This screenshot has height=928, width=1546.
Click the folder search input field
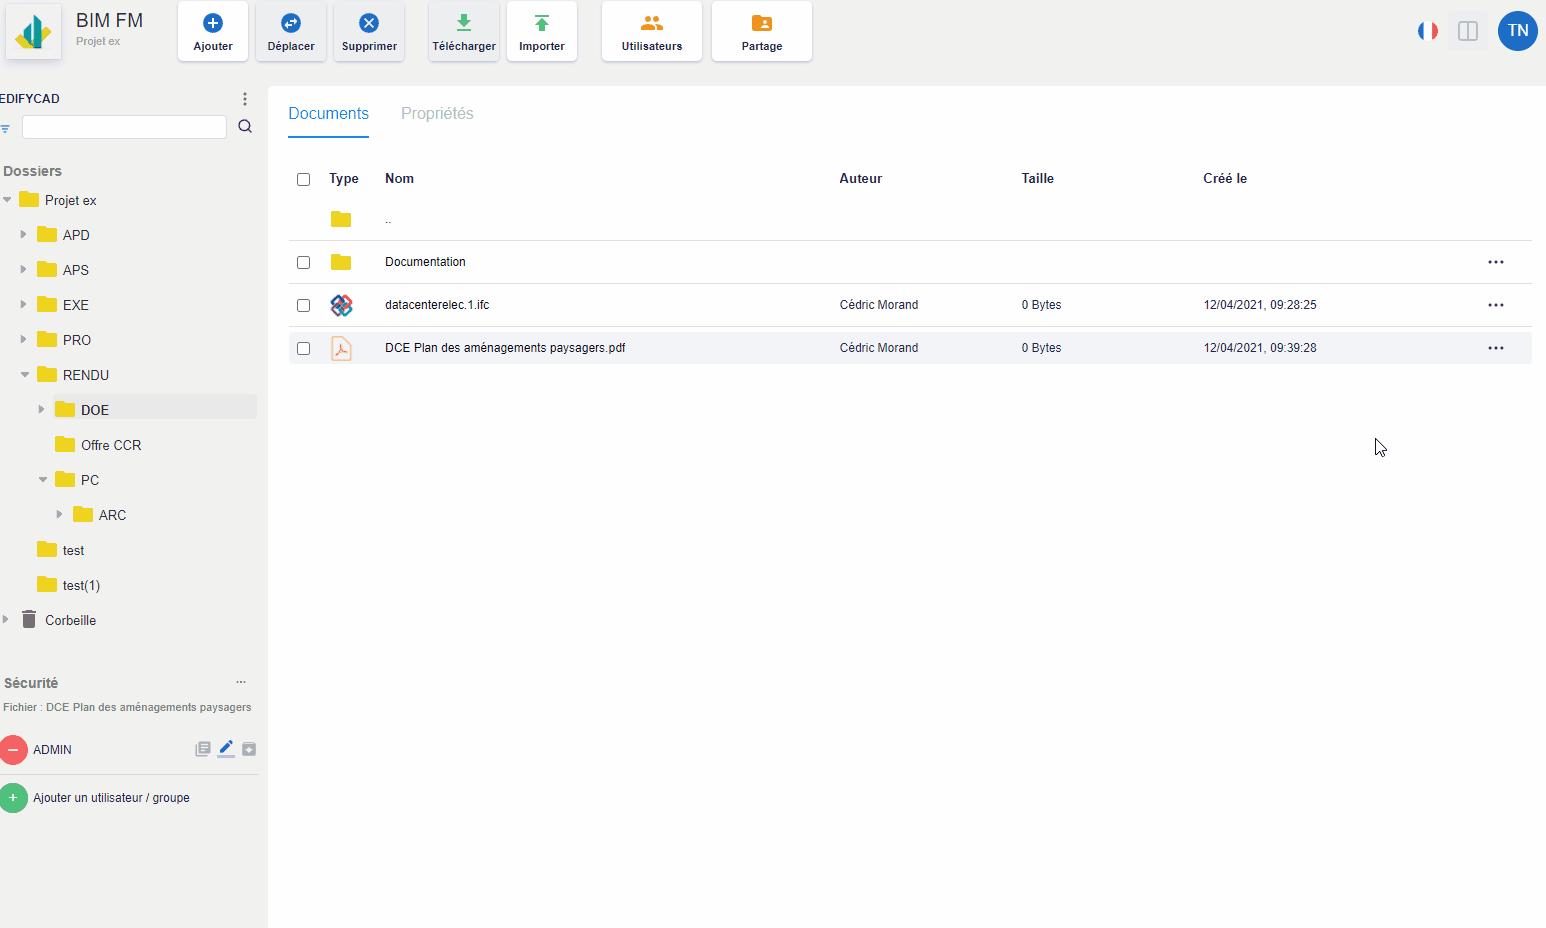point(124,127)
